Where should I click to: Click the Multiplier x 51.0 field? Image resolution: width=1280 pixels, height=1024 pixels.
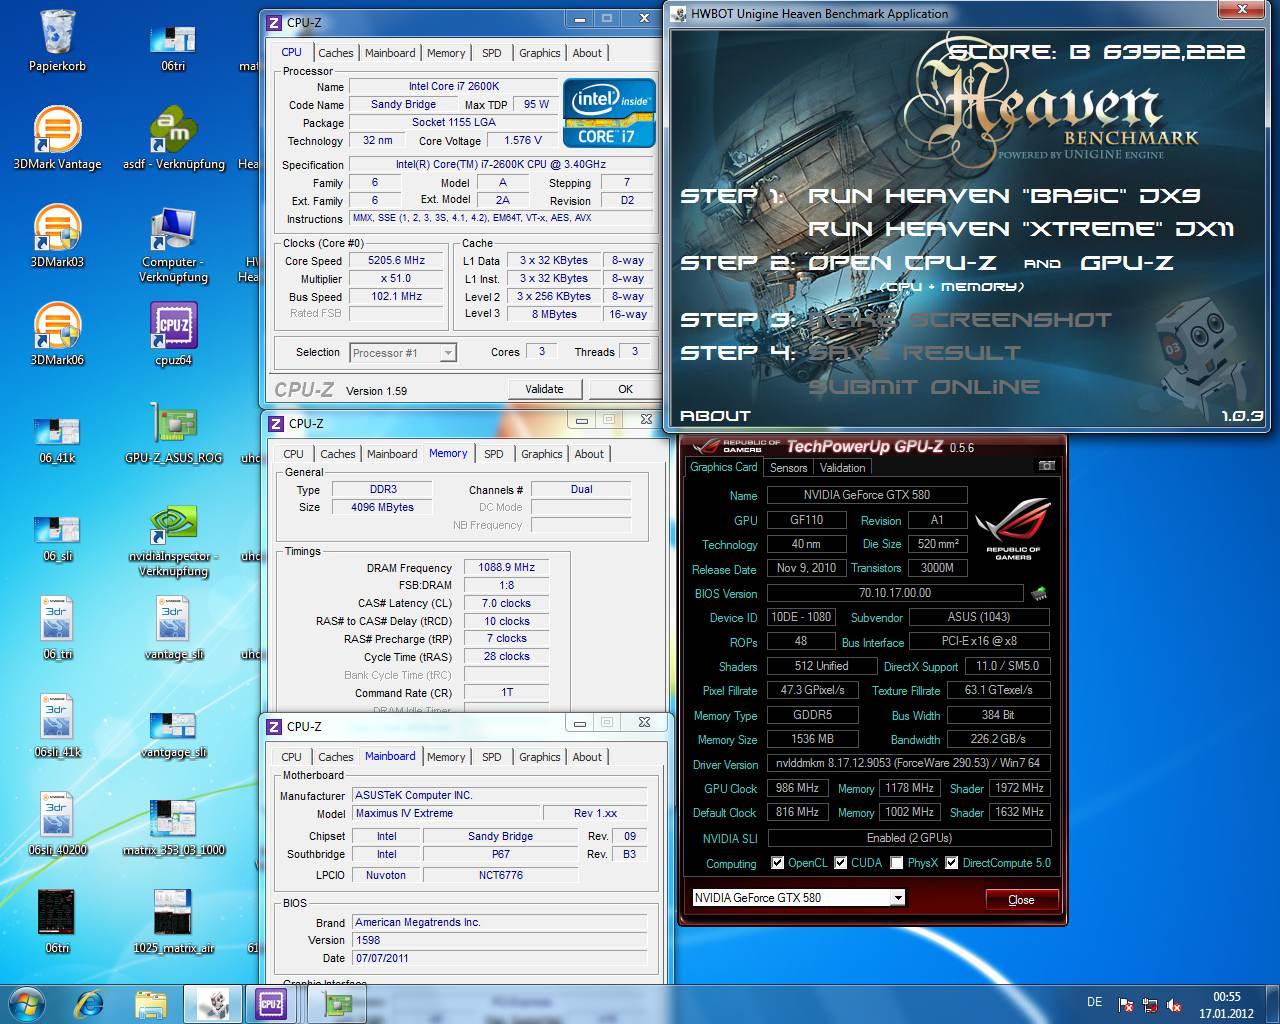(x=396, y=278)
